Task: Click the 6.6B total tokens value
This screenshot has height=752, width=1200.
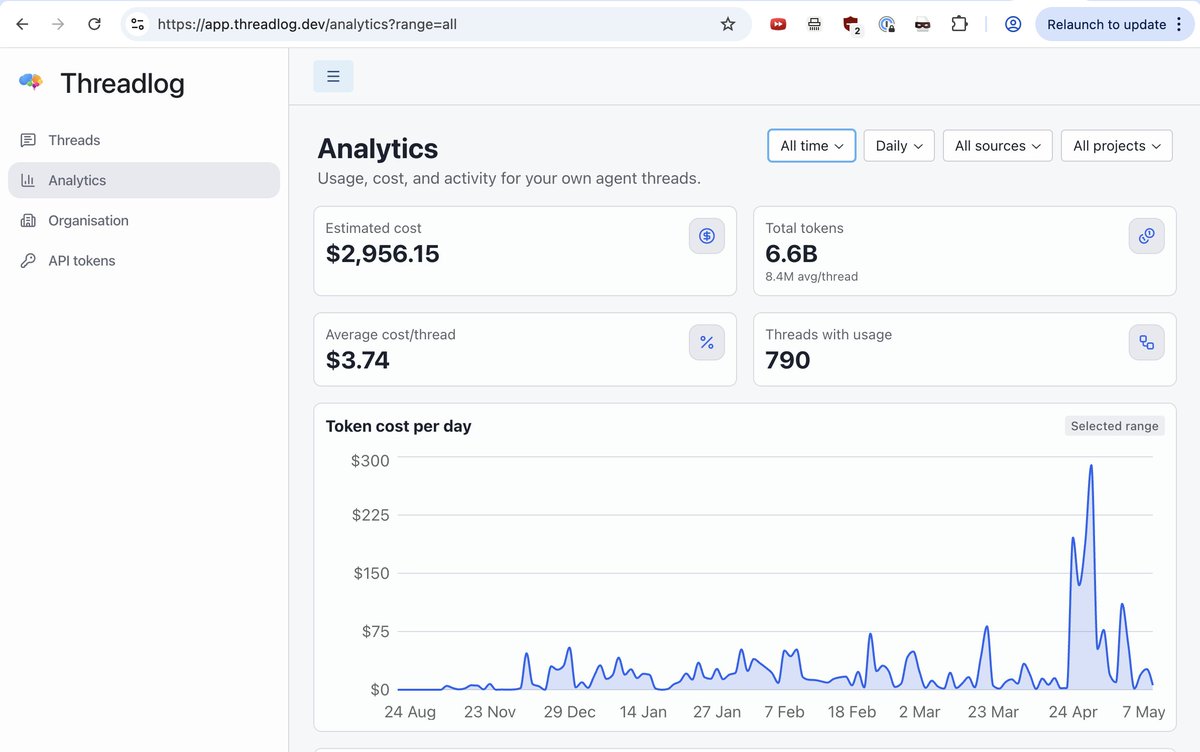Action: [x=791, y=254]
